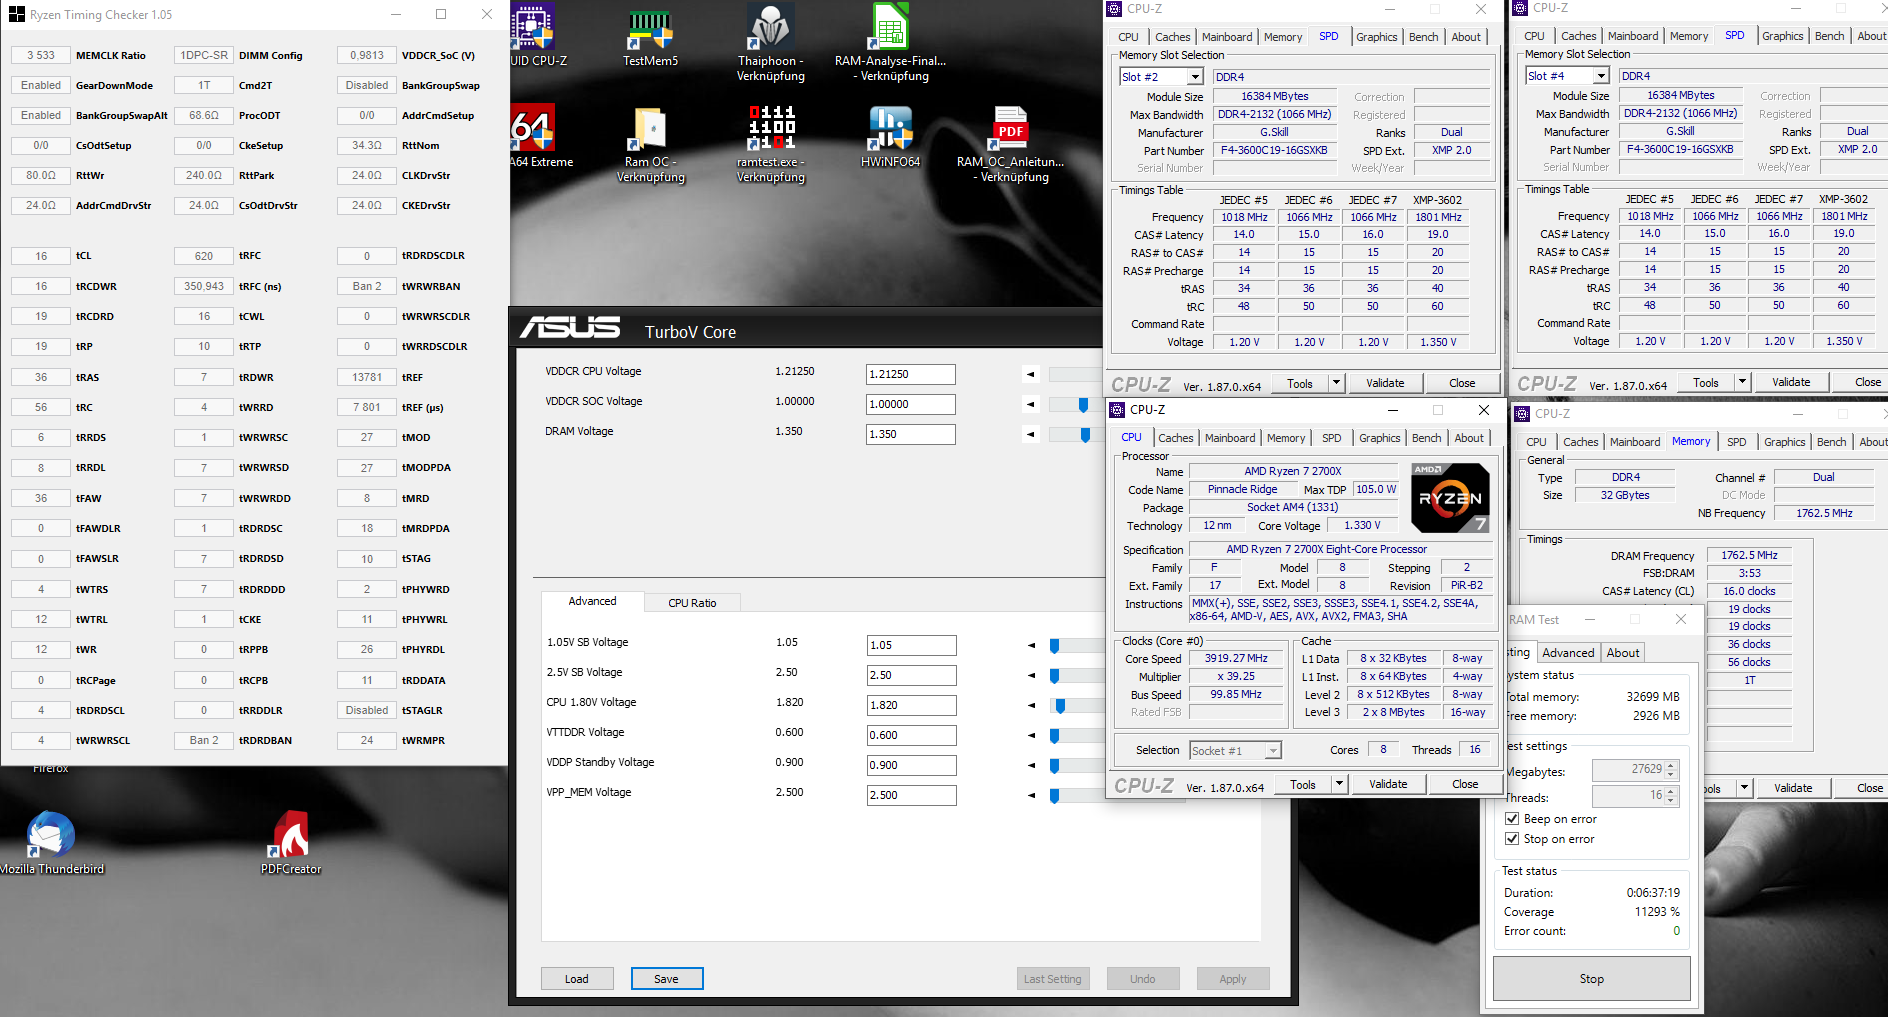This screenshot has height=1017, width=1888.
Task: Click the DRAM Voltage input field
Action: point(911,434)
